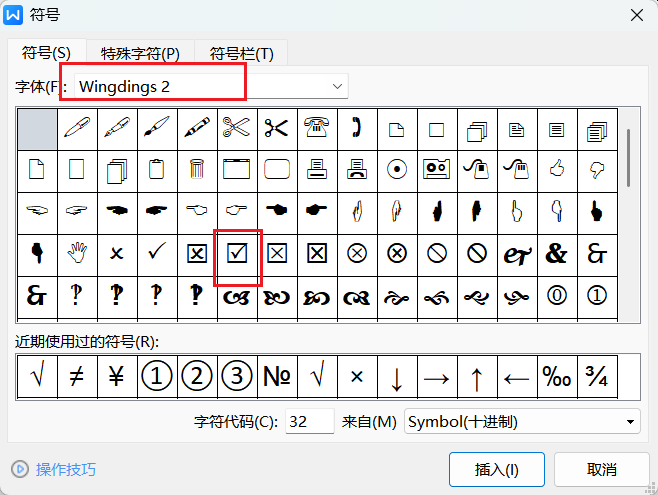Choose the numero sign in recent symbols

277,378
